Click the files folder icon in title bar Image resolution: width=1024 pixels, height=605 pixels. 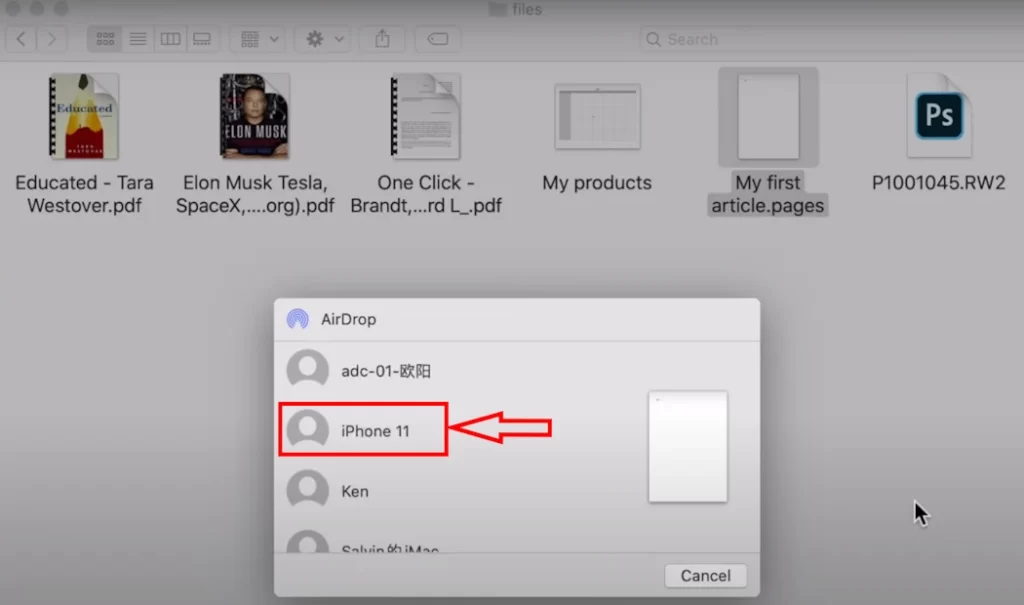pyautogui.click(x=498, y=9)
